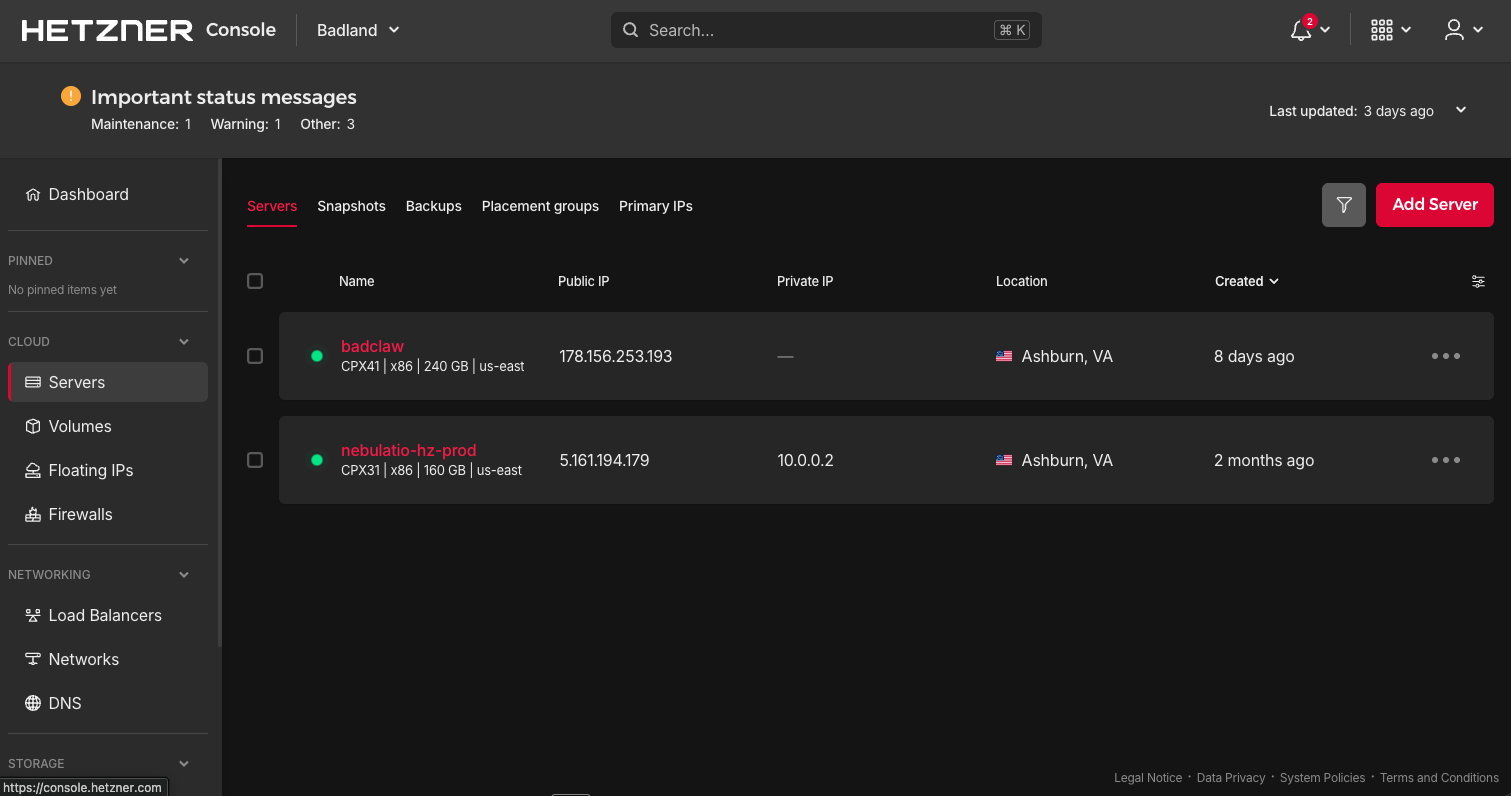Sort servers by the Created column
This screenshot has height=796, width=1511.
pos(1246,281)
